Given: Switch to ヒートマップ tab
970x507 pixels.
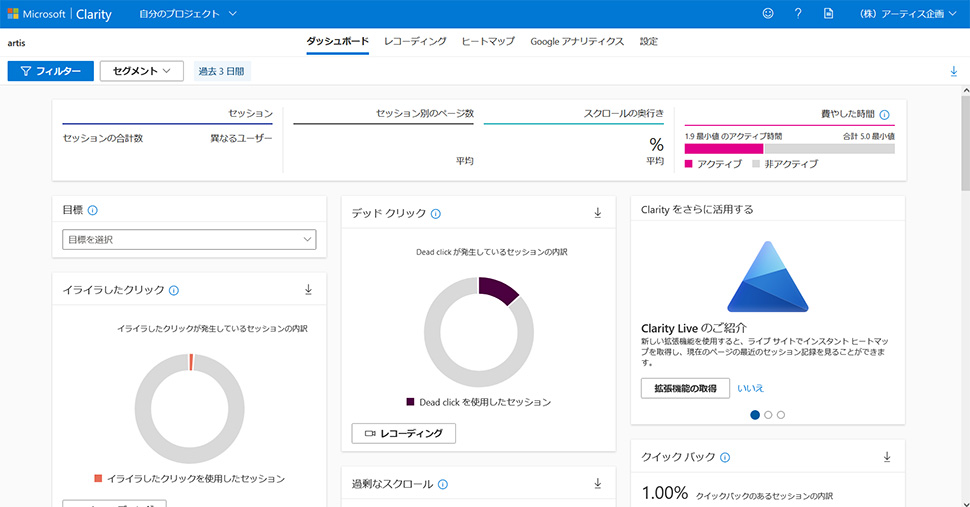Looking at the screenshot, I should coord(488,41).
